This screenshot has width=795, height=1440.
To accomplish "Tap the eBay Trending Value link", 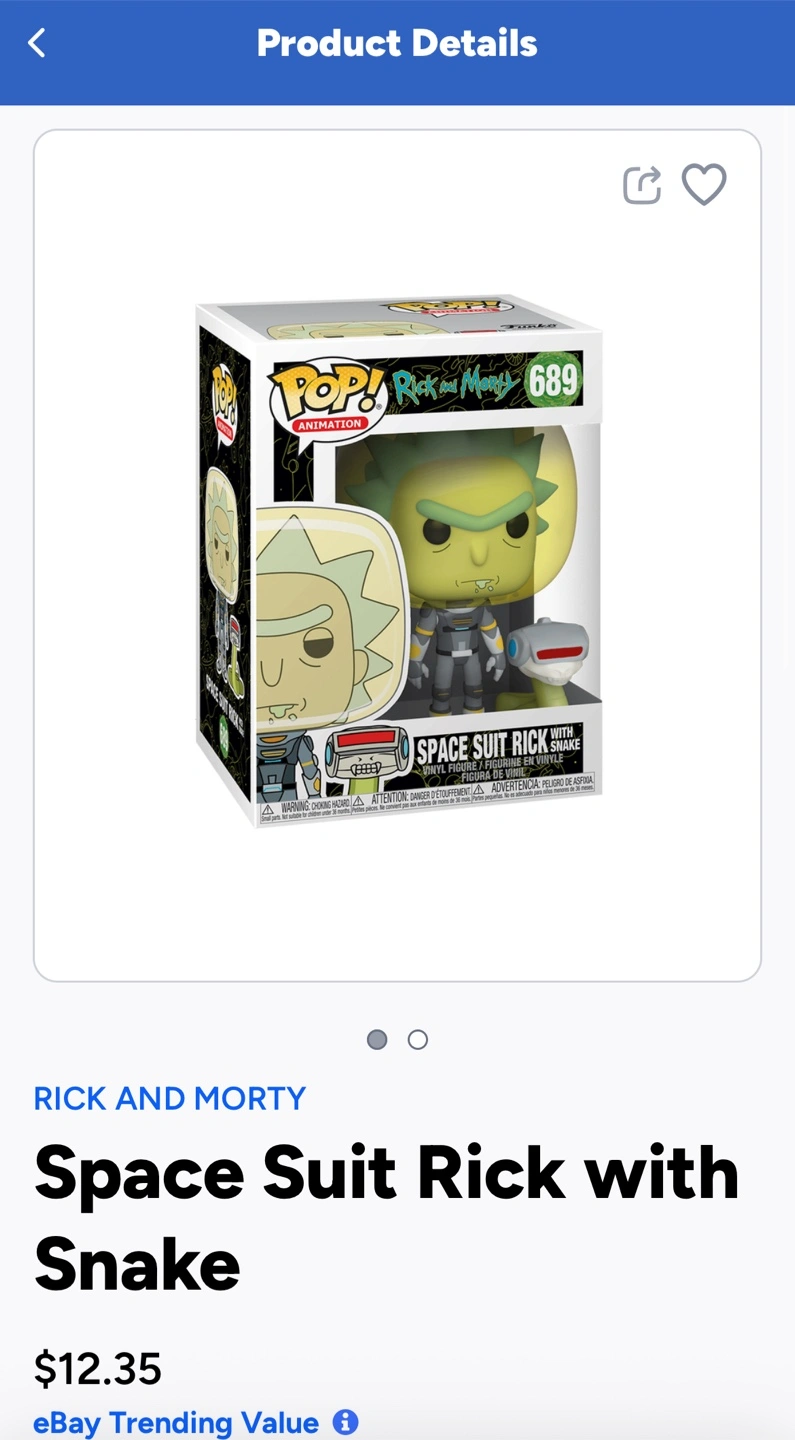I will tap(176, 1422).
